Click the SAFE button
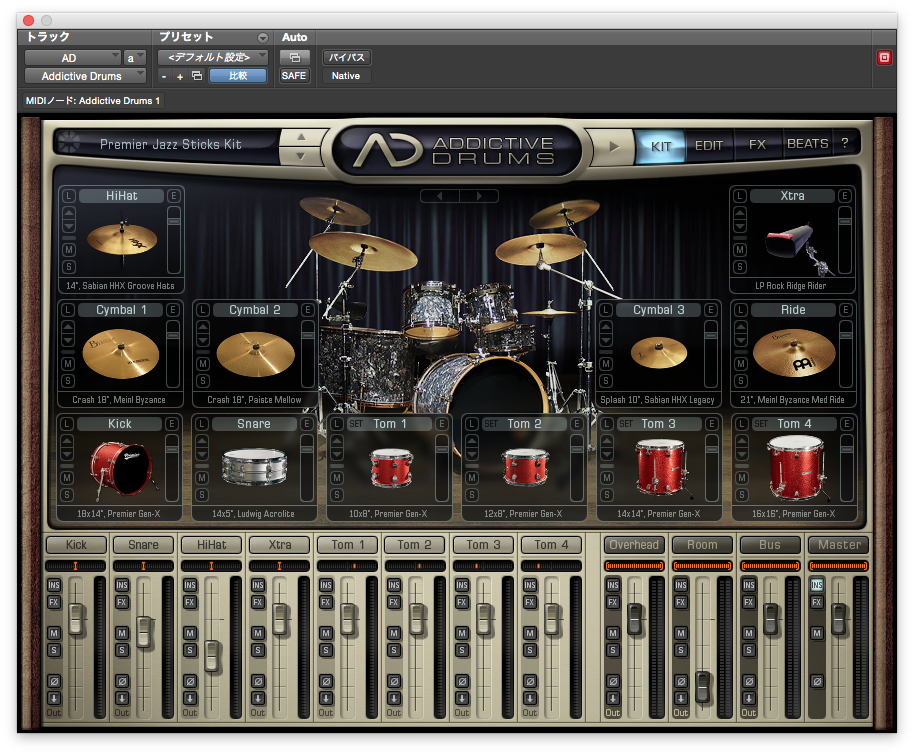 [294, 76]
